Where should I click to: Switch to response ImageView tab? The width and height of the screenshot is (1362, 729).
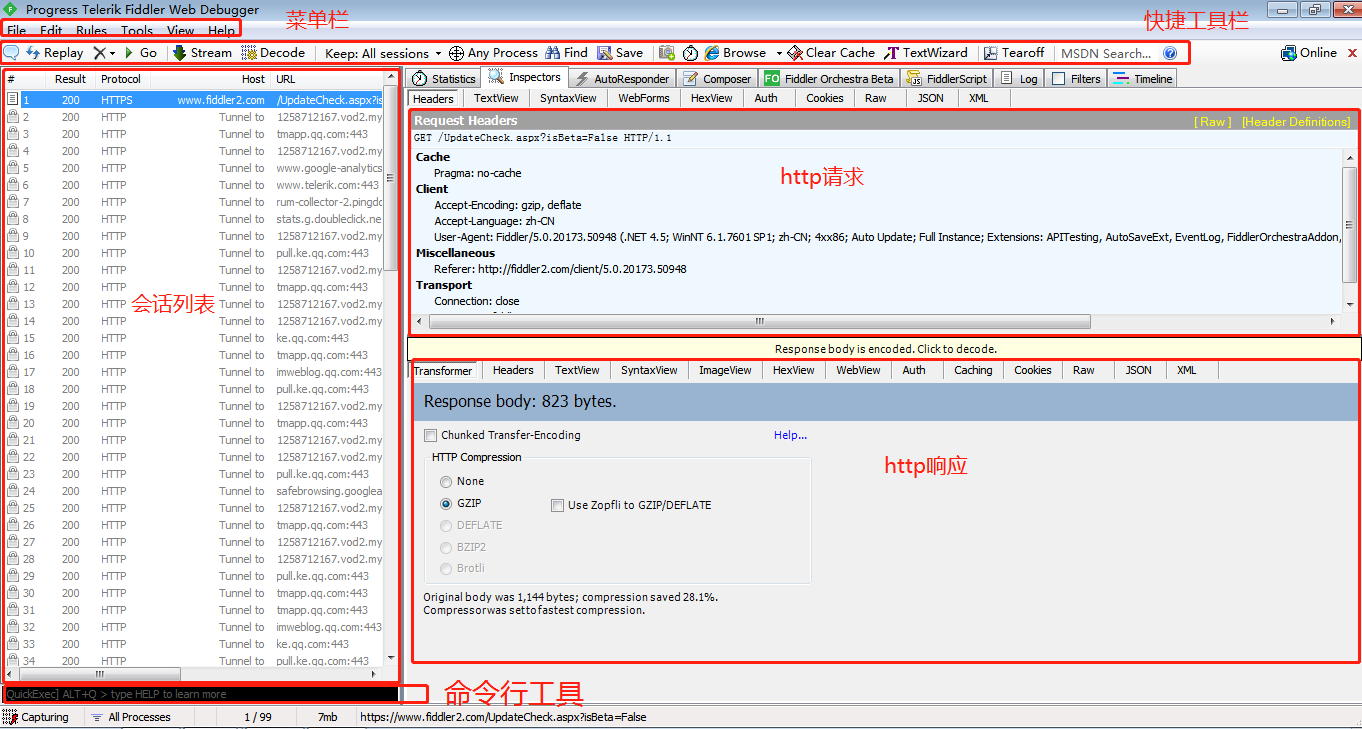[x=725, y=370]
